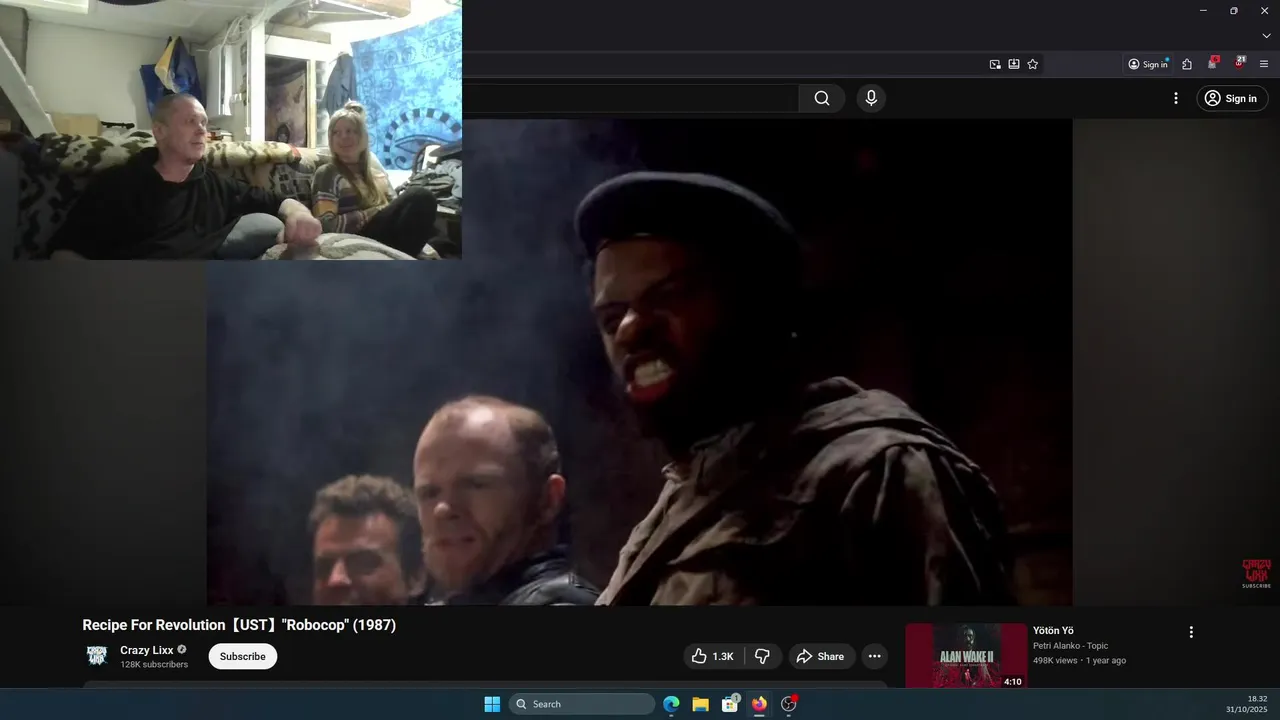Click the video title Recipe For Revolution
The height and width of the screenshot is (720, 1280).
click(x=239, y=625)
